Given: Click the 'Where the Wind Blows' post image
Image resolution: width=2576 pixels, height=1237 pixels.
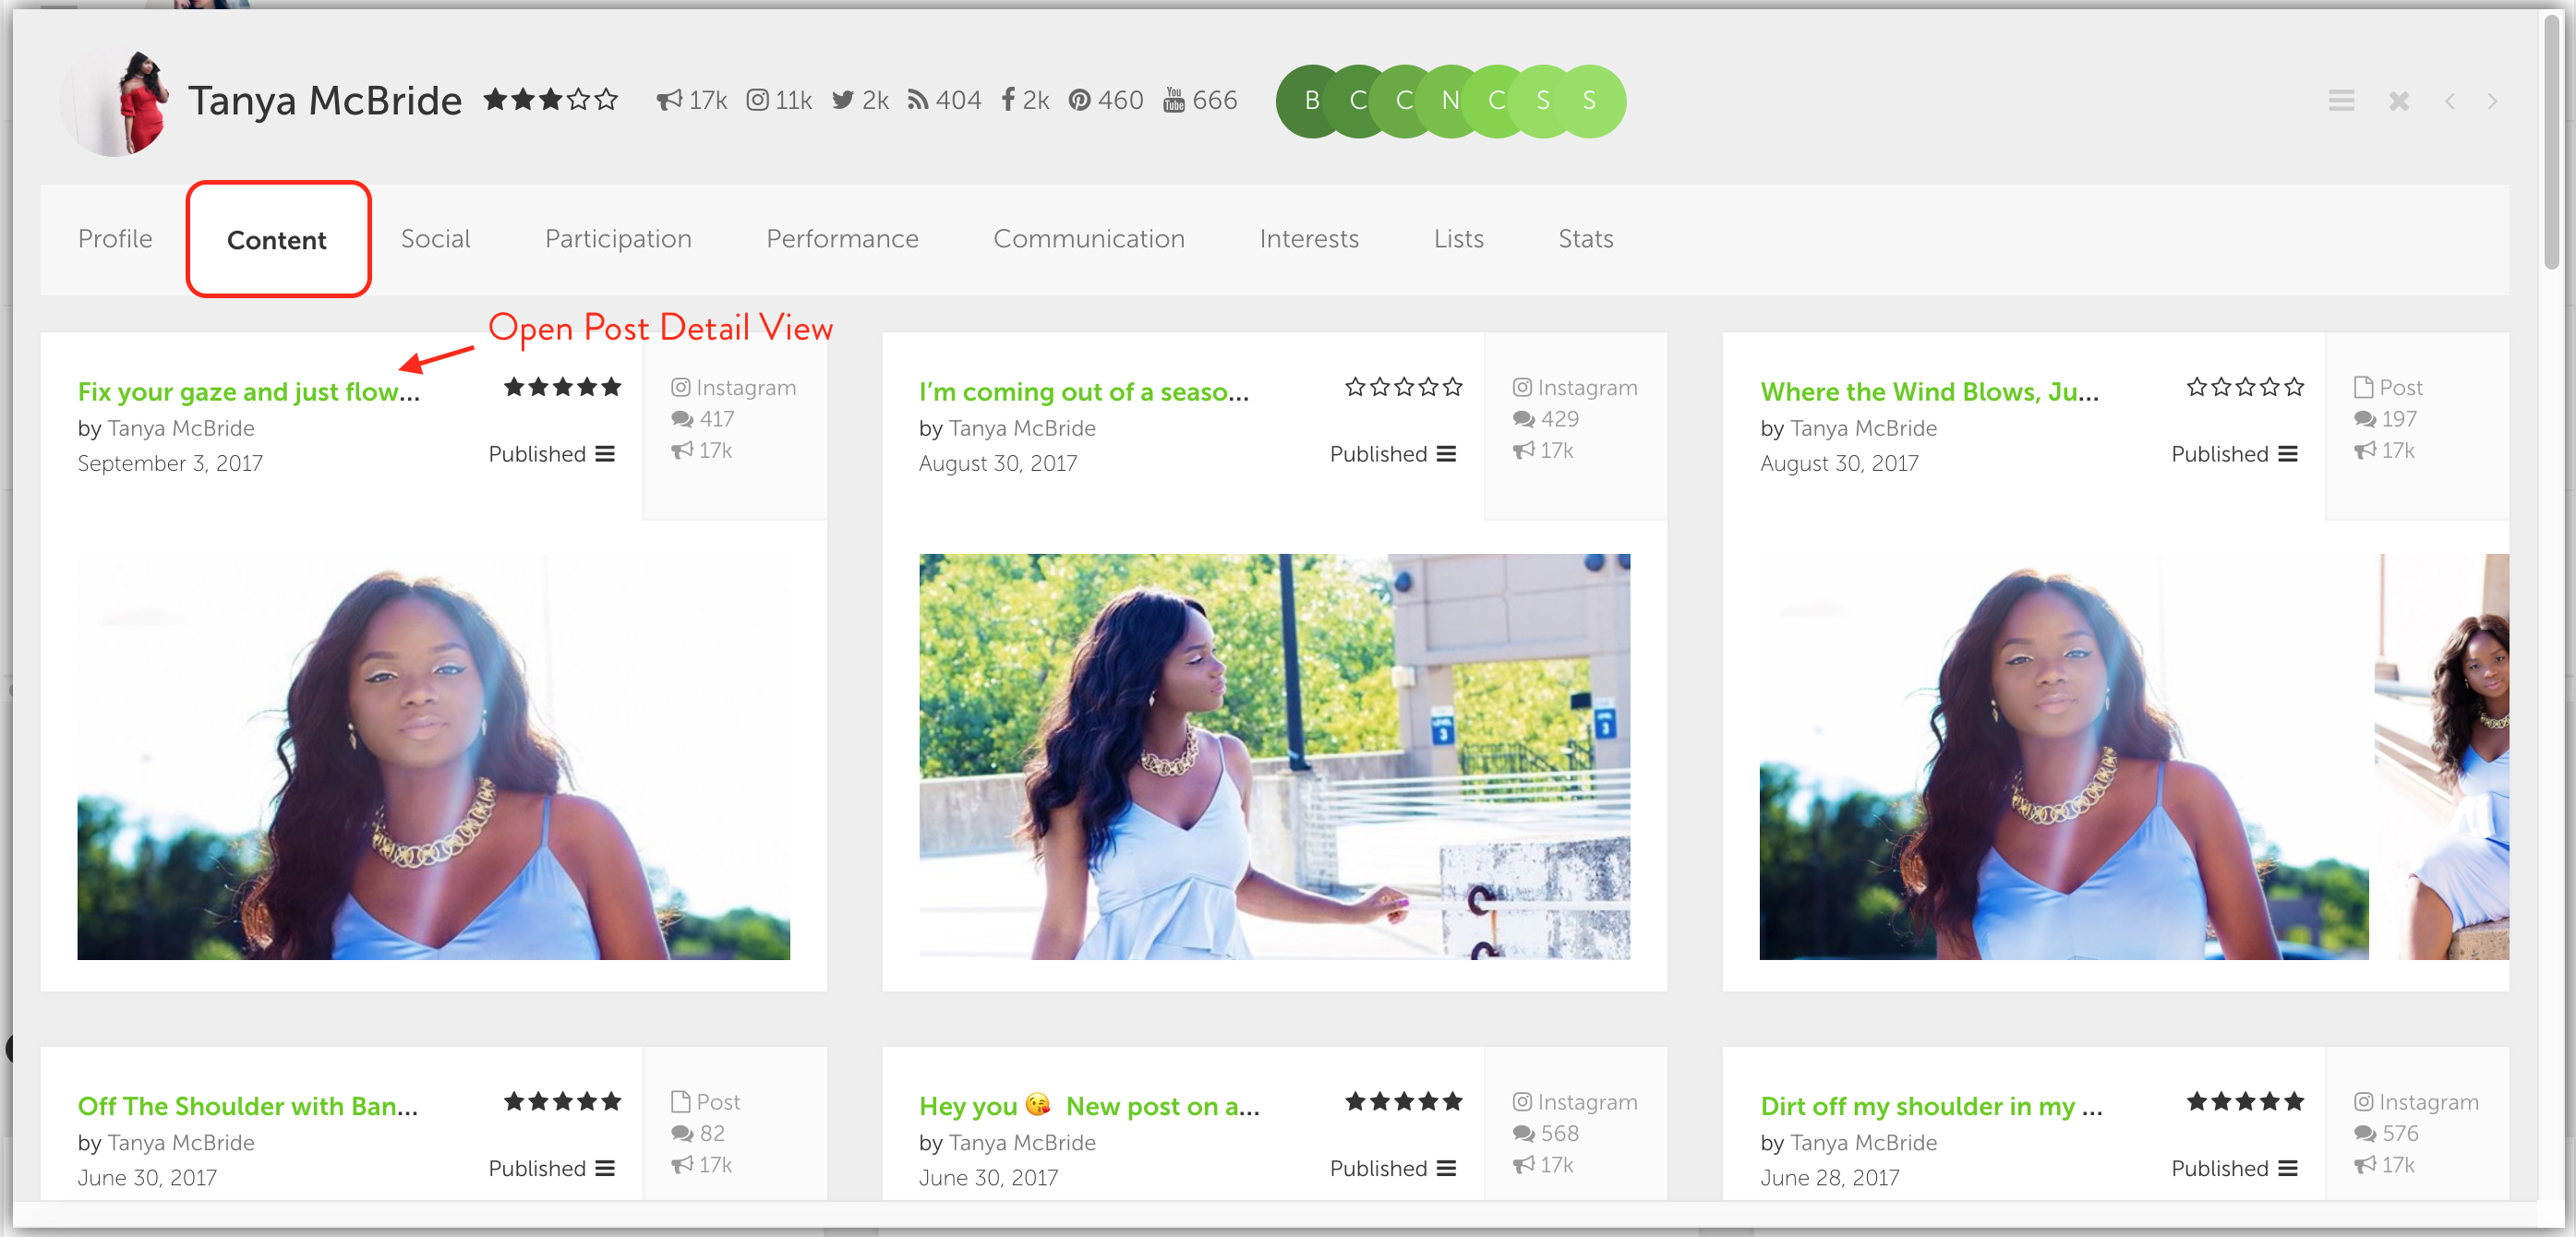Looking at the screenshot, I should (2064, 757).
